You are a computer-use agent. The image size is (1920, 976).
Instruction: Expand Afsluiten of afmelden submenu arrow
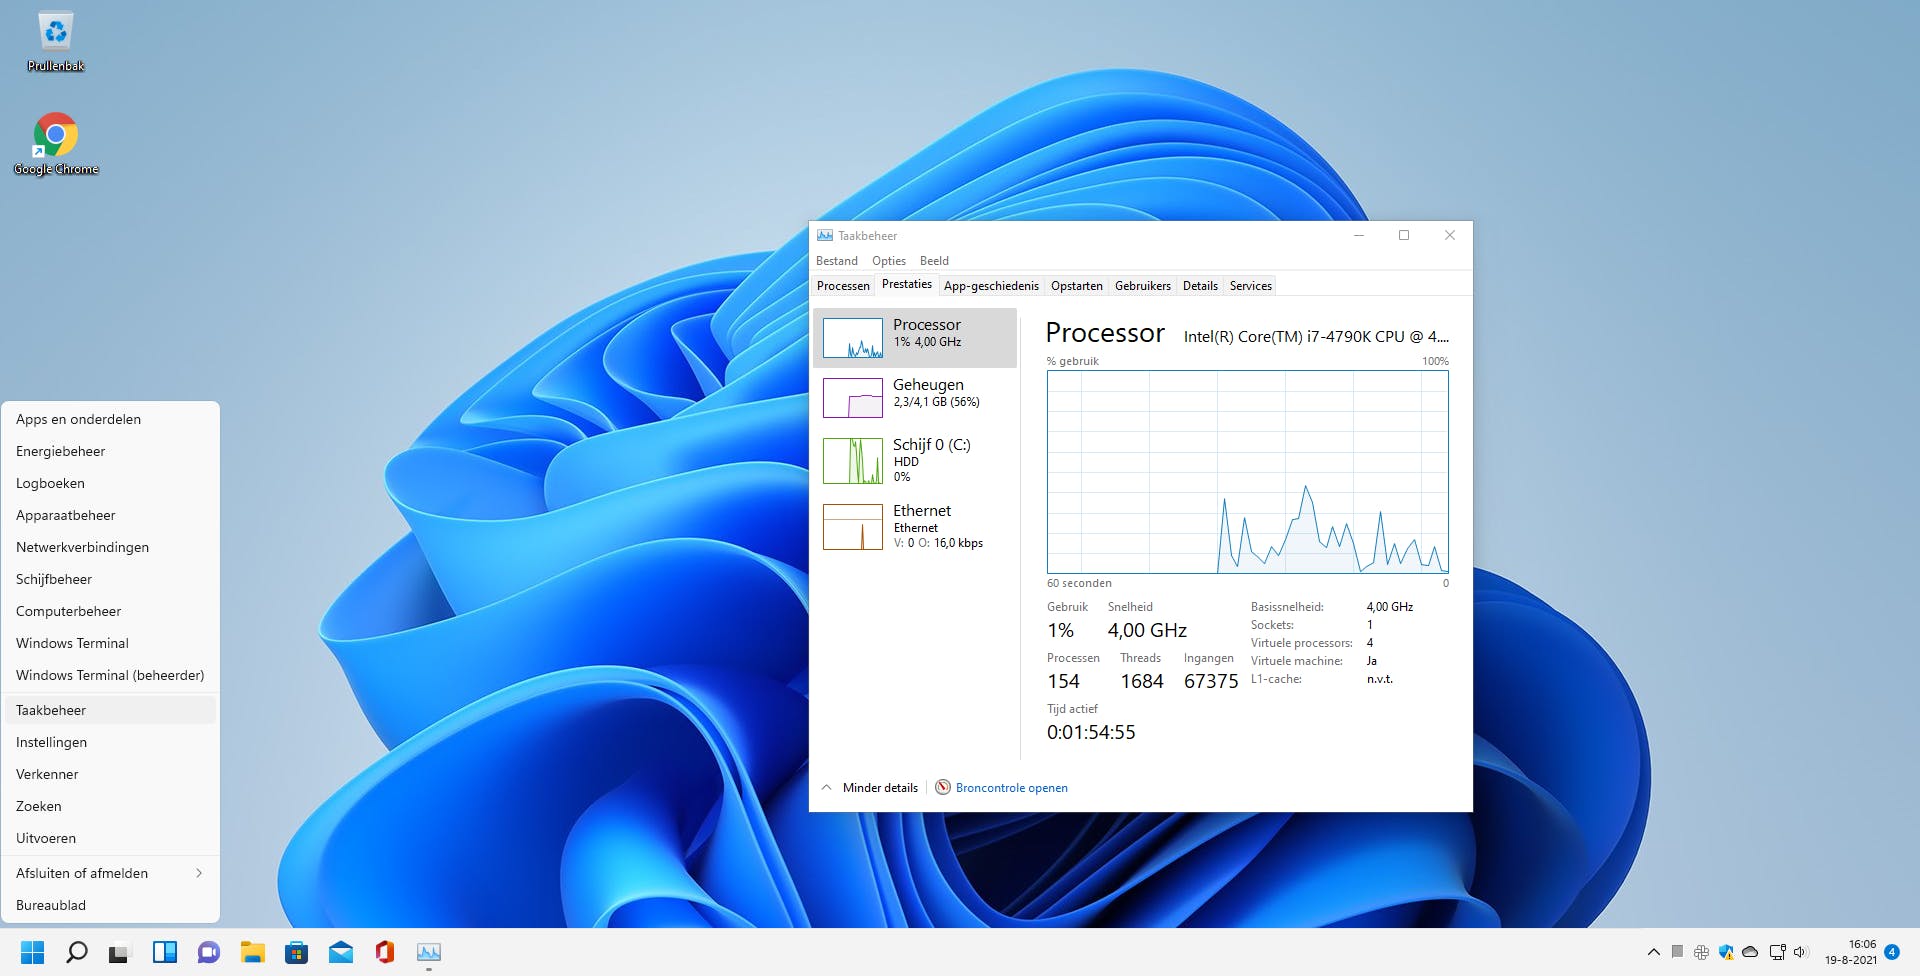(199, 873)
